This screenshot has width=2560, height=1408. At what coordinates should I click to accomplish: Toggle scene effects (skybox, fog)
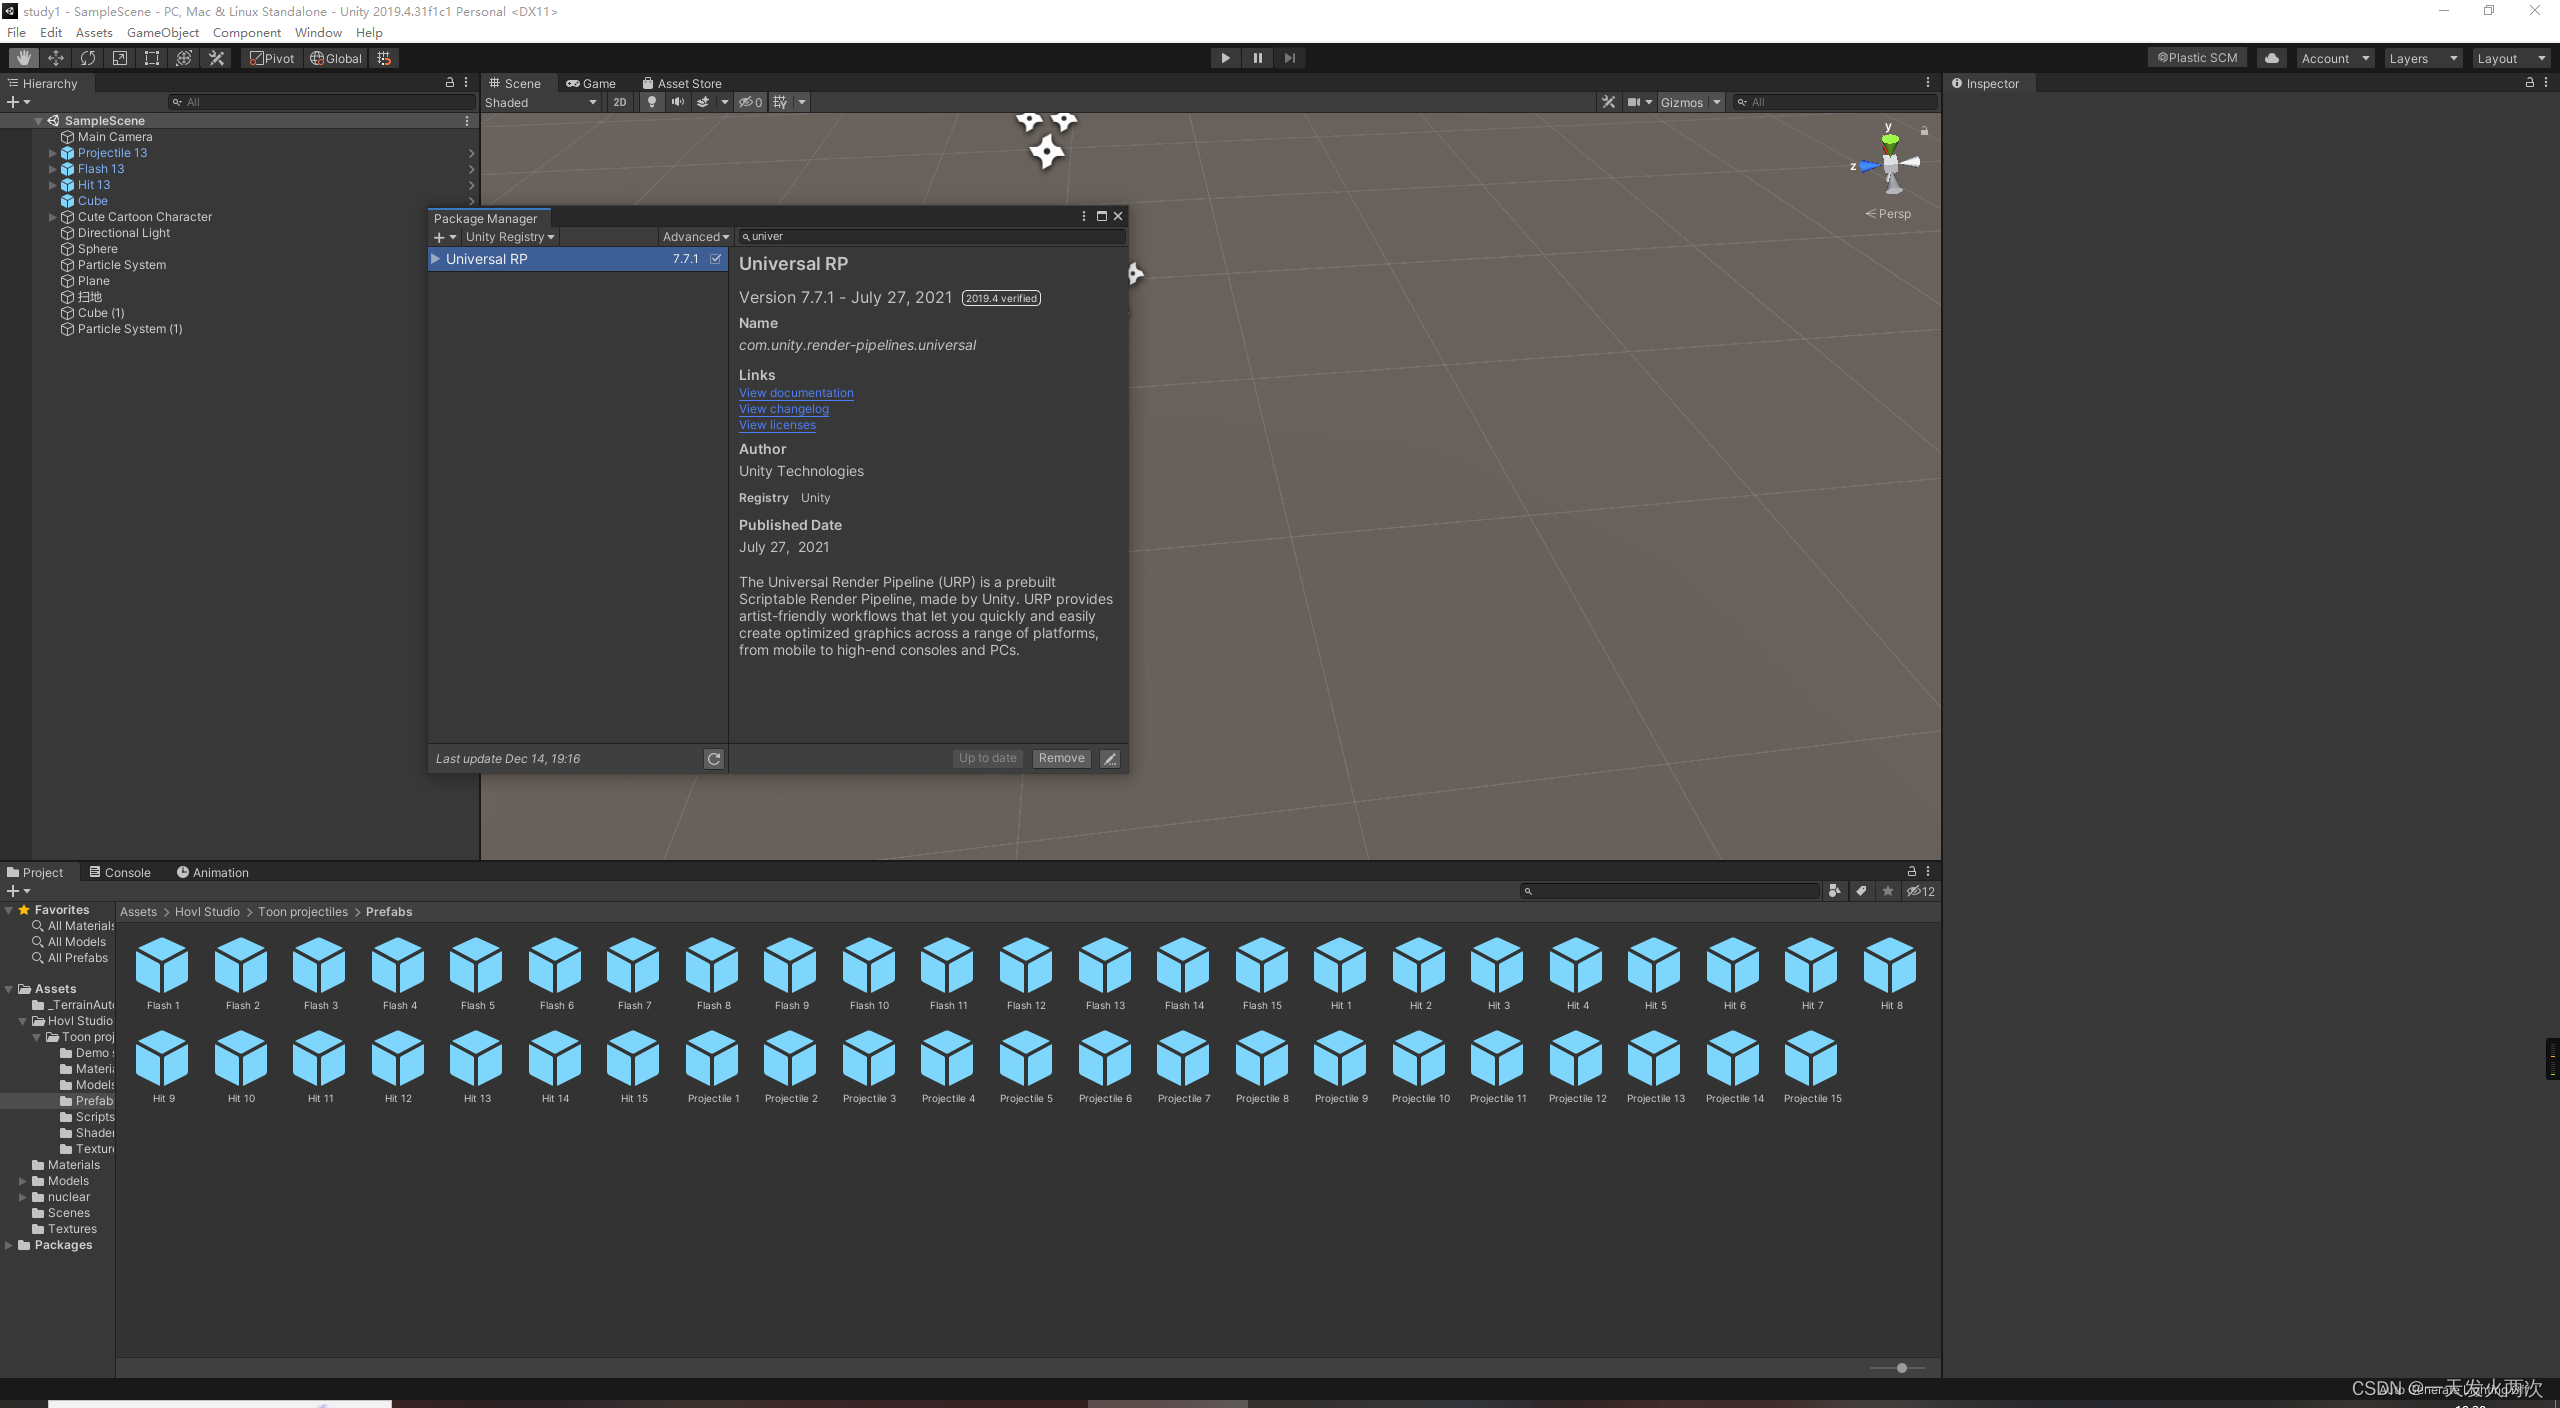click(x=703, y=102)
